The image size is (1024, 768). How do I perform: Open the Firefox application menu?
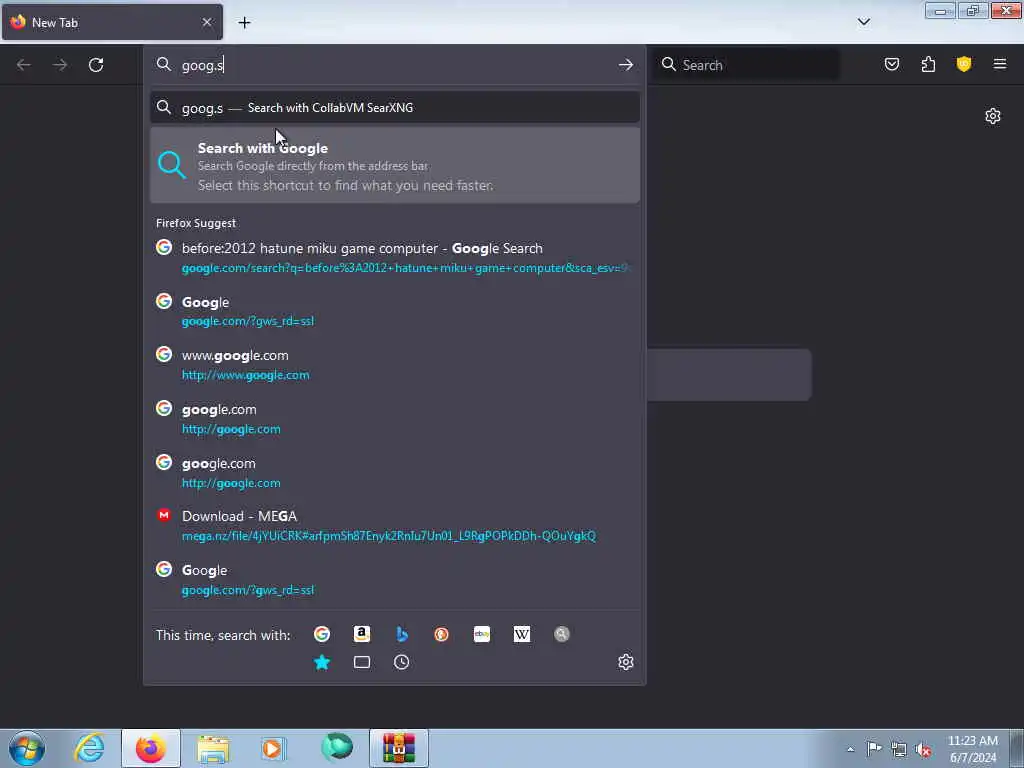(1000, 64)
